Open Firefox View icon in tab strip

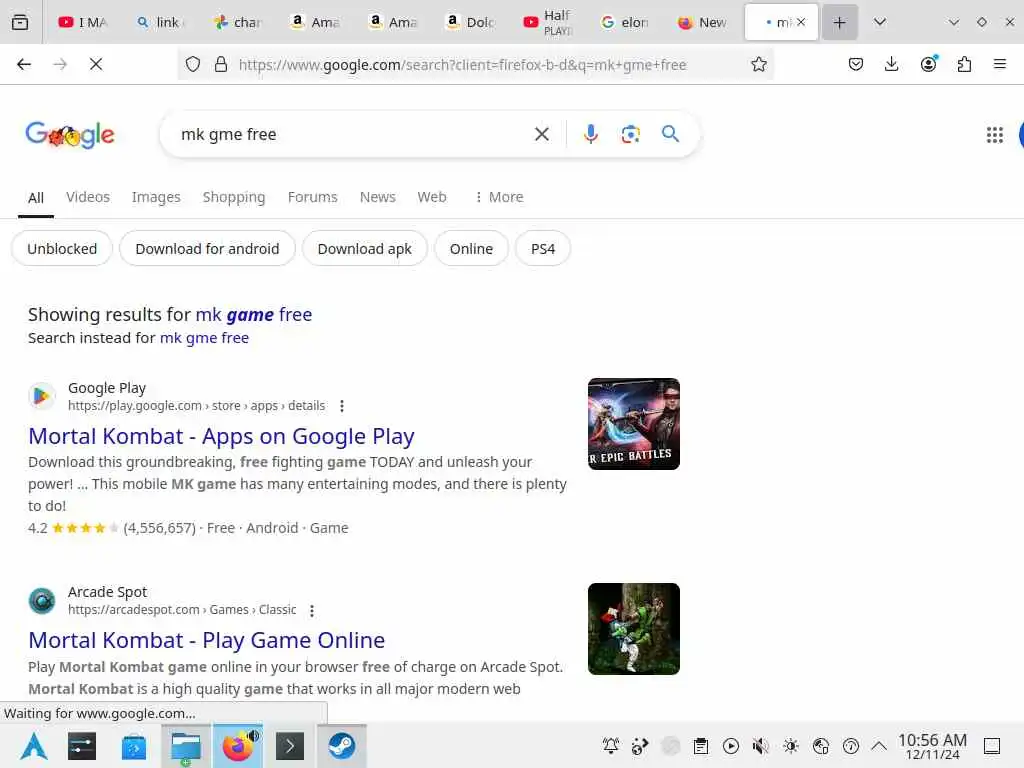click(x=20, y=22)
